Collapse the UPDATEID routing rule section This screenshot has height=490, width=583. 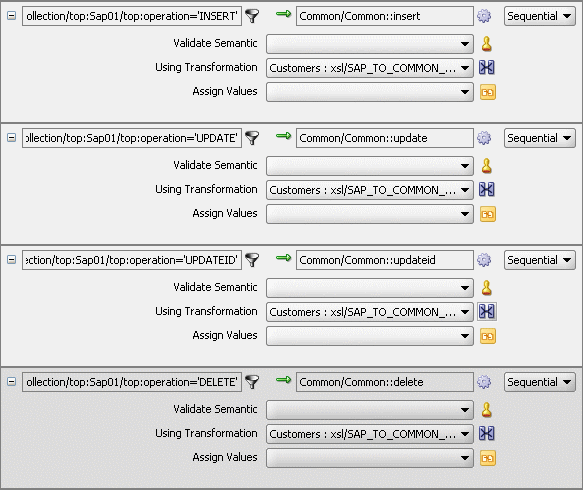tap(12, 259)
